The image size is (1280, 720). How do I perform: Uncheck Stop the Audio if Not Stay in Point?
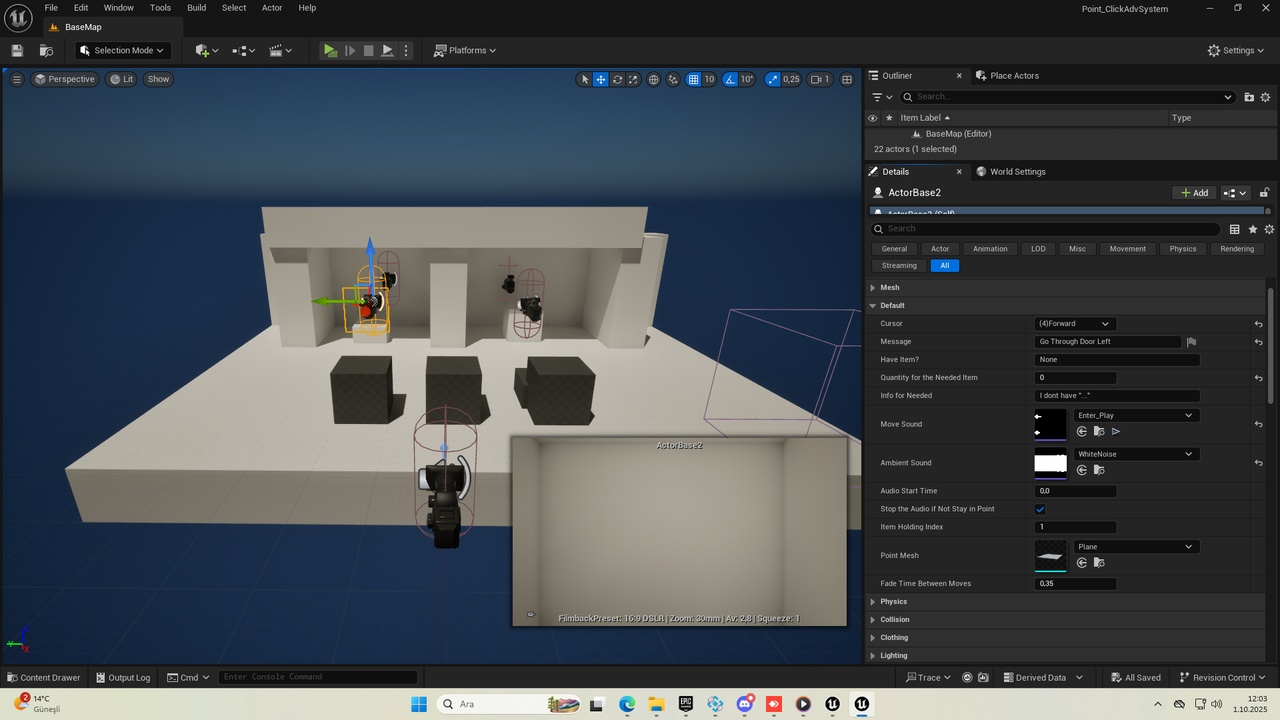pos(1040,509)
